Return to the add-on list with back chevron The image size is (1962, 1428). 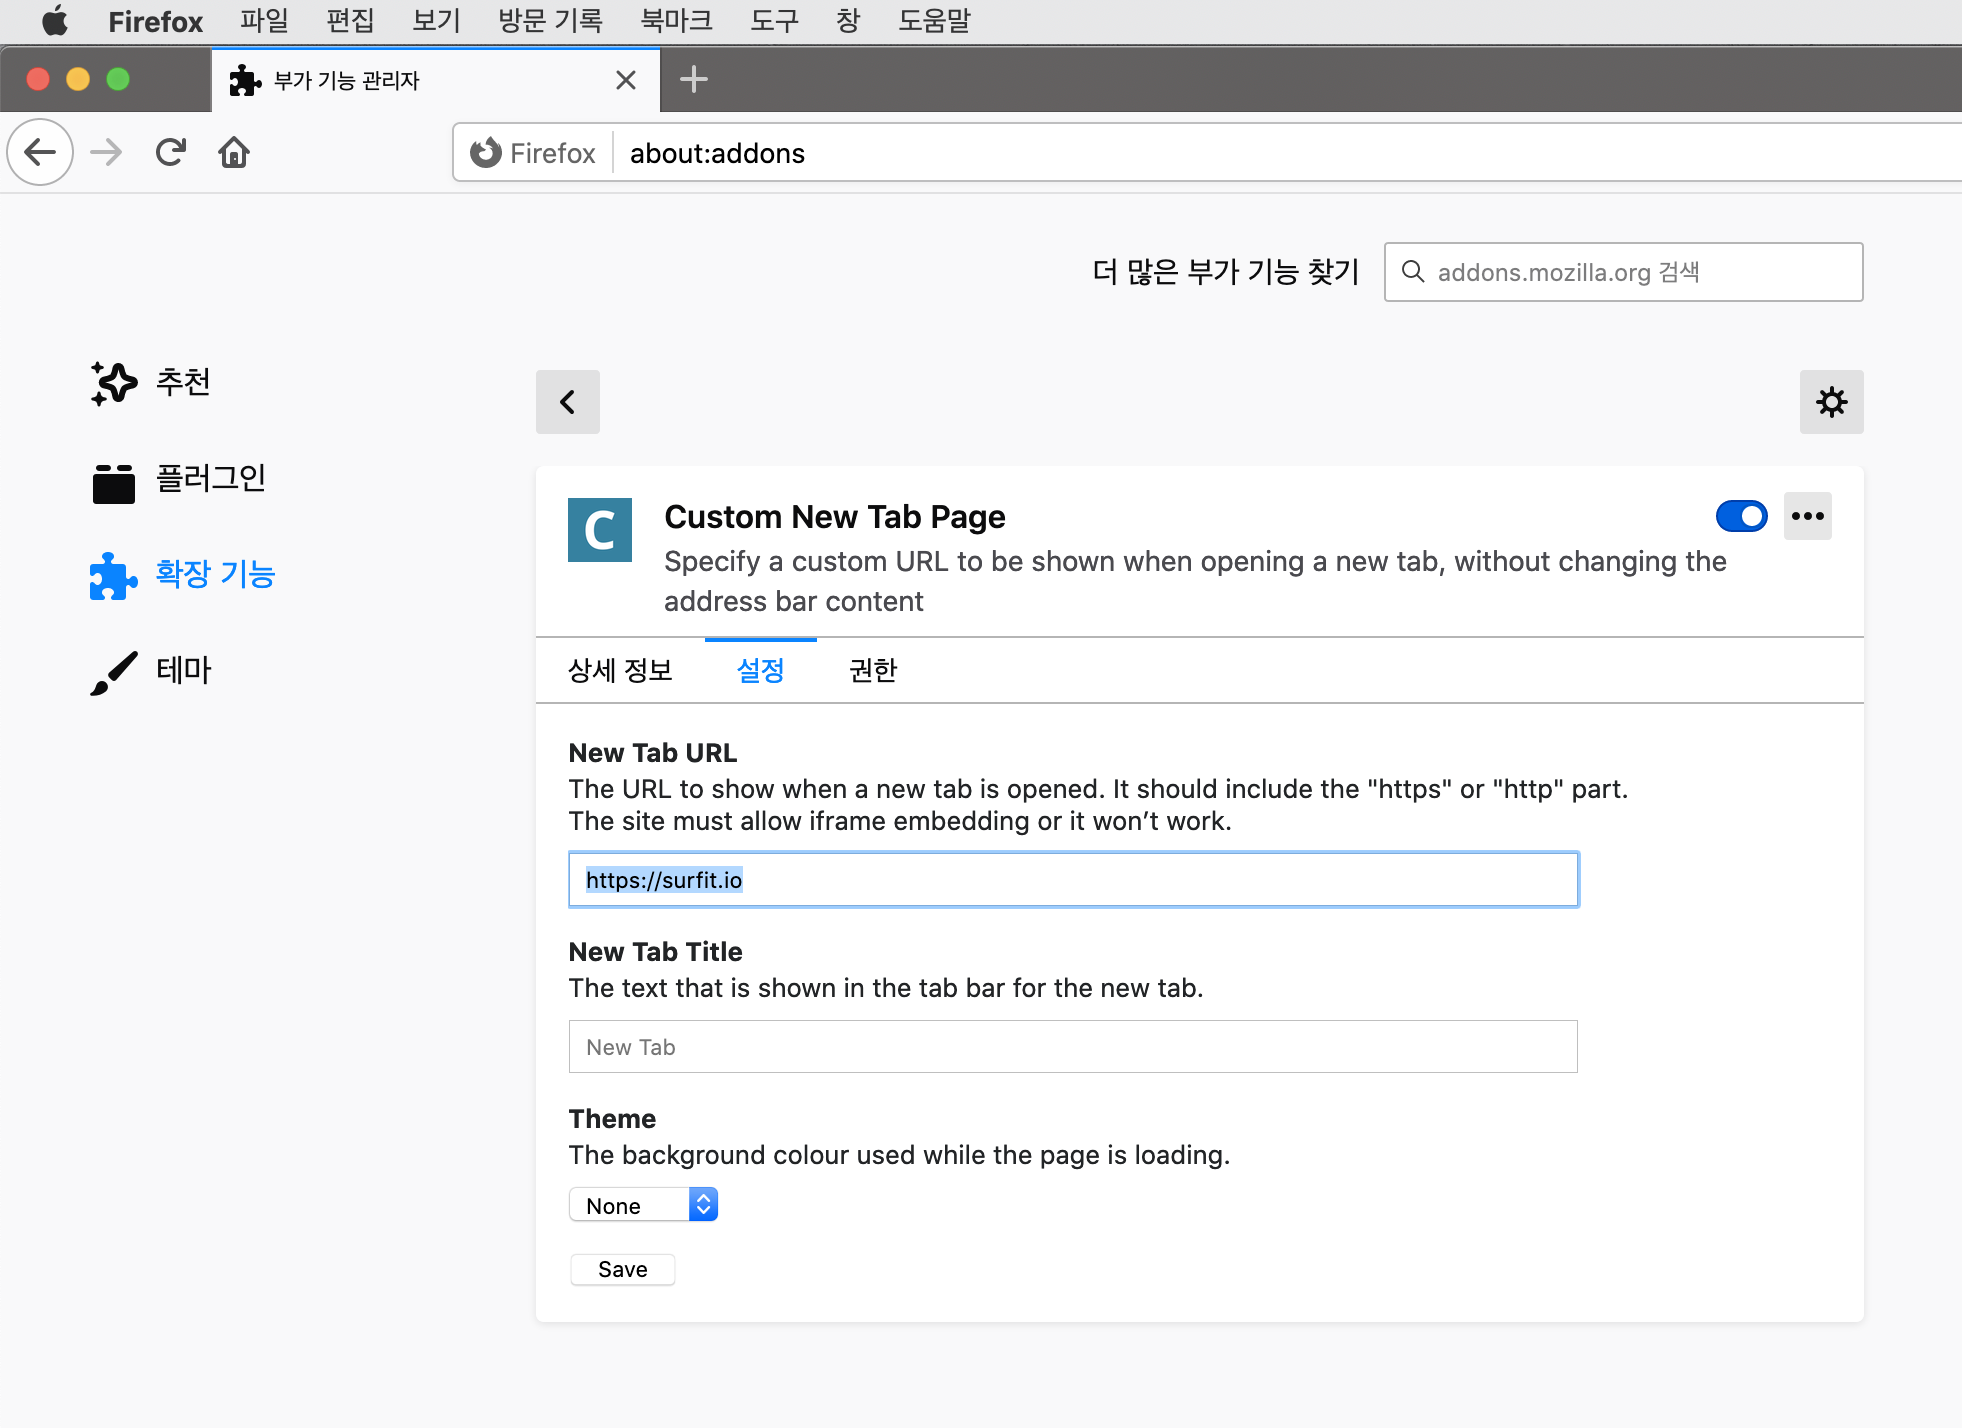click(x=568, y=402)
